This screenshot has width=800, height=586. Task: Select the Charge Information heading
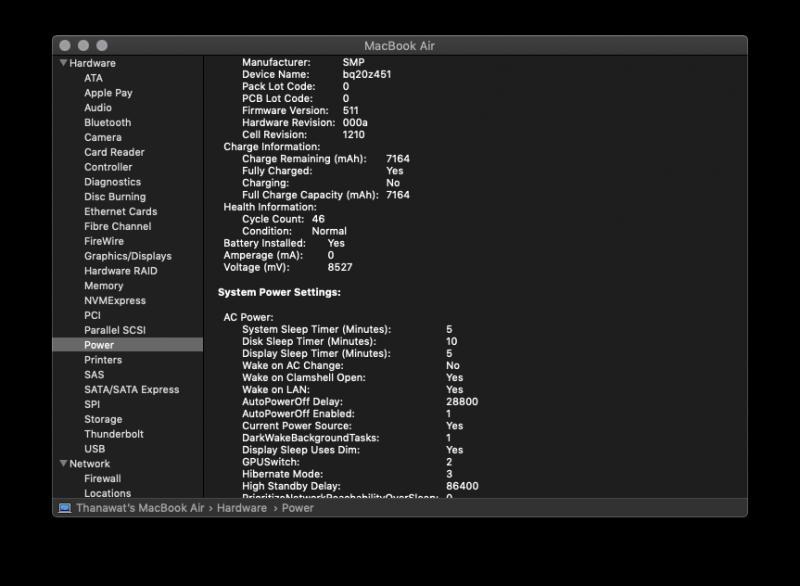click(x=272, y=147)
